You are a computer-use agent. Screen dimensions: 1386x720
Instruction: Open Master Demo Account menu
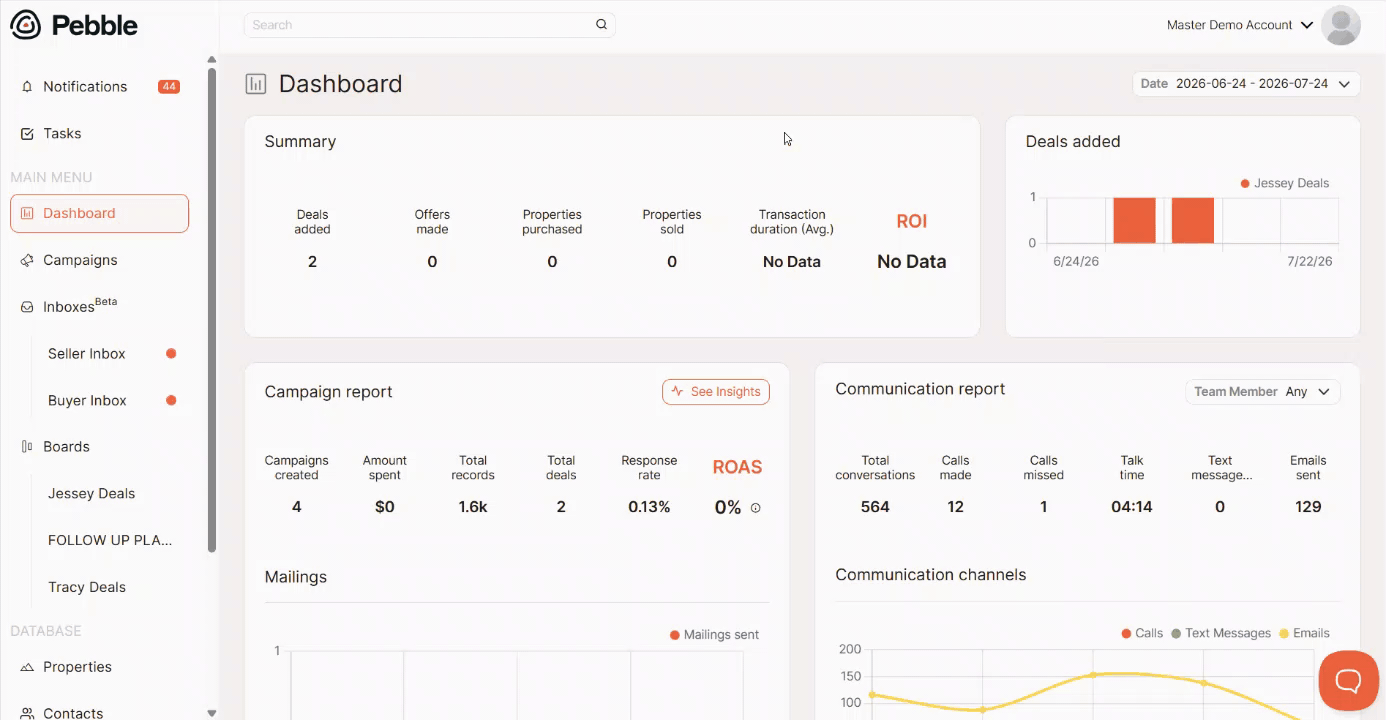(x=1239, y=25)
